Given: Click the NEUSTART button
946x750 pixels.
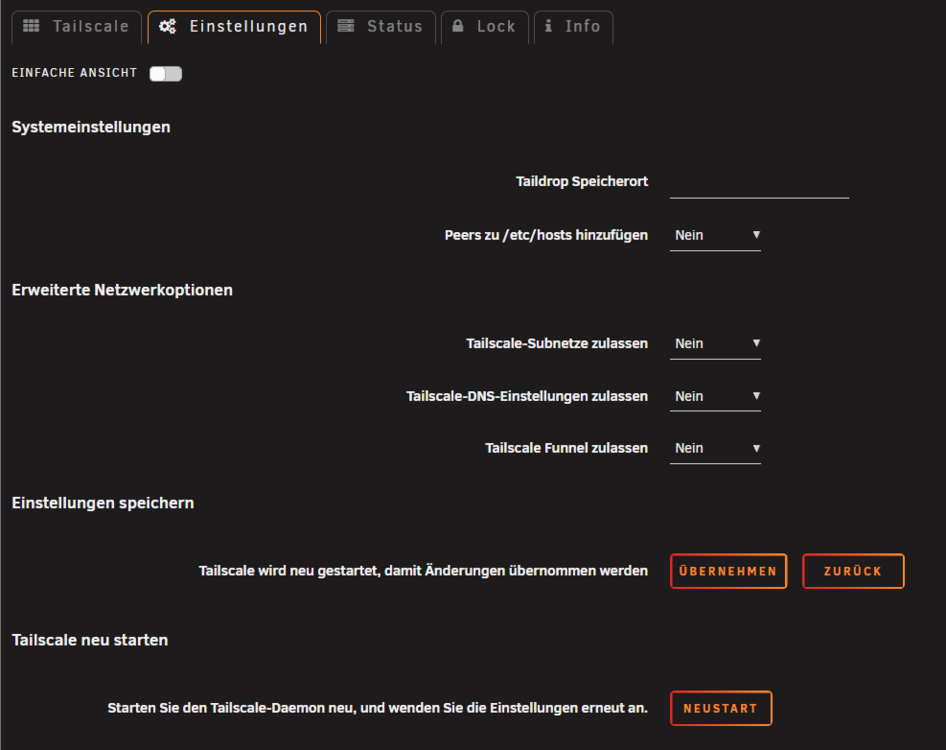Looking at the screenshot, I should pyautogui.click(x=721, y=708).
